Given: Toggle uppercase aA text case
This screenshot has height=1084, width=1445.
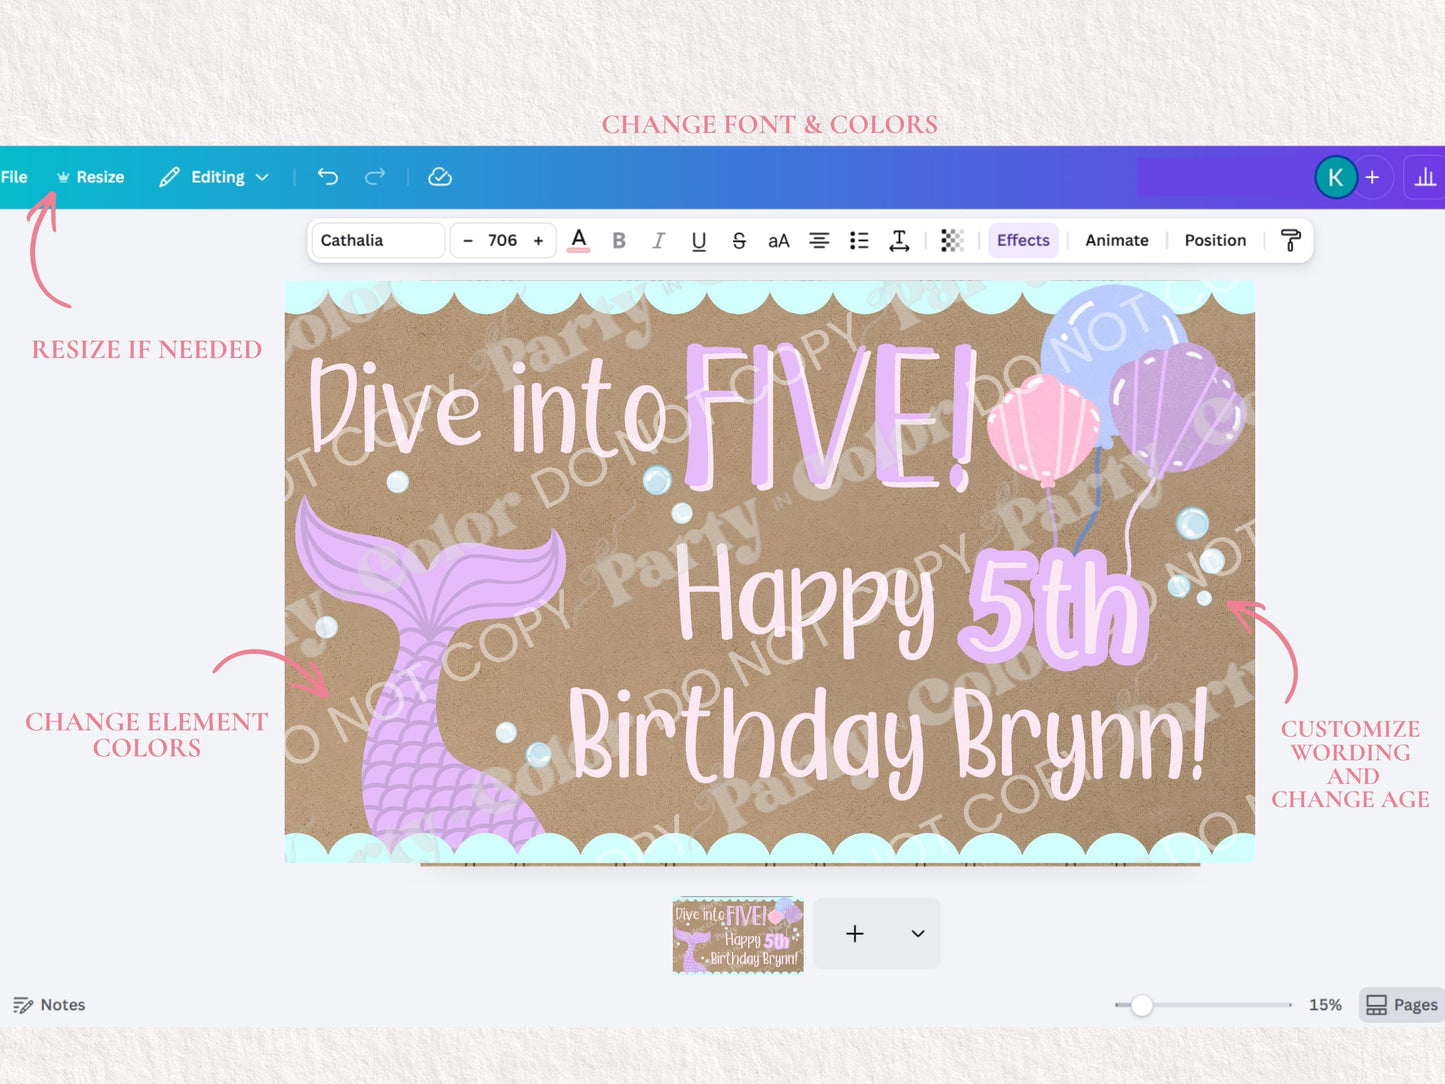Looking at the screenshot, I should (779, 240).
